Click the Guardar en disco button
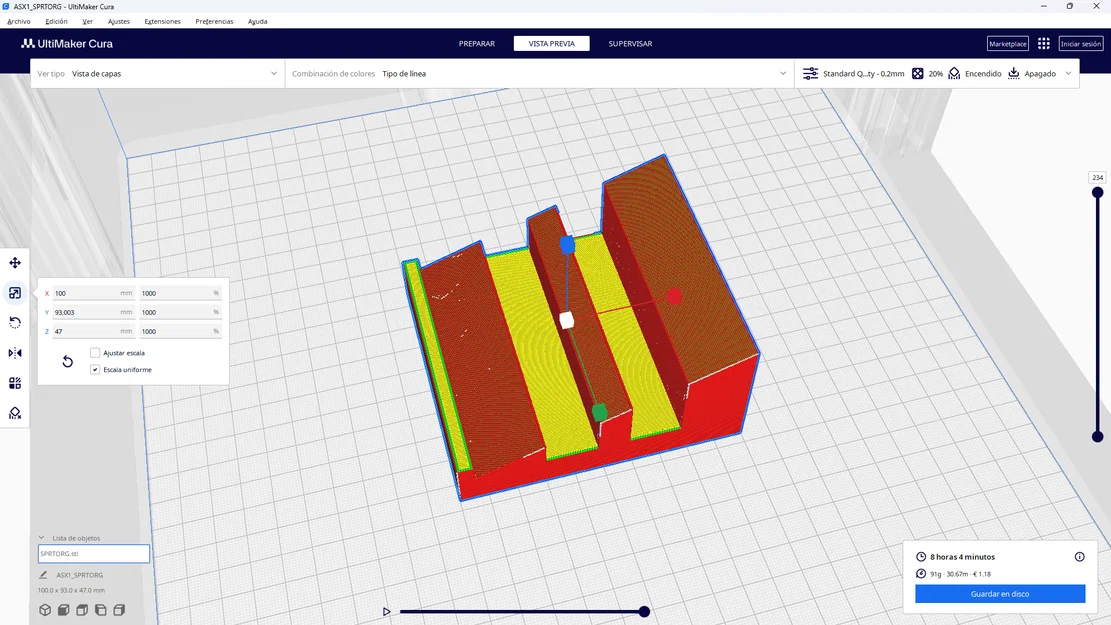 [x=999, y=593]
